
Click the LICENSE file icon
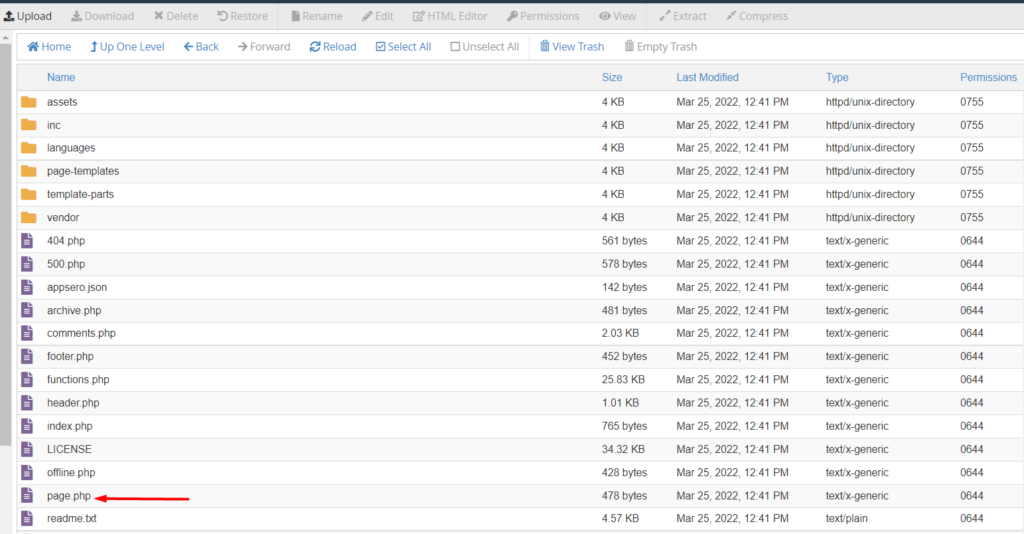pos(27,449)
